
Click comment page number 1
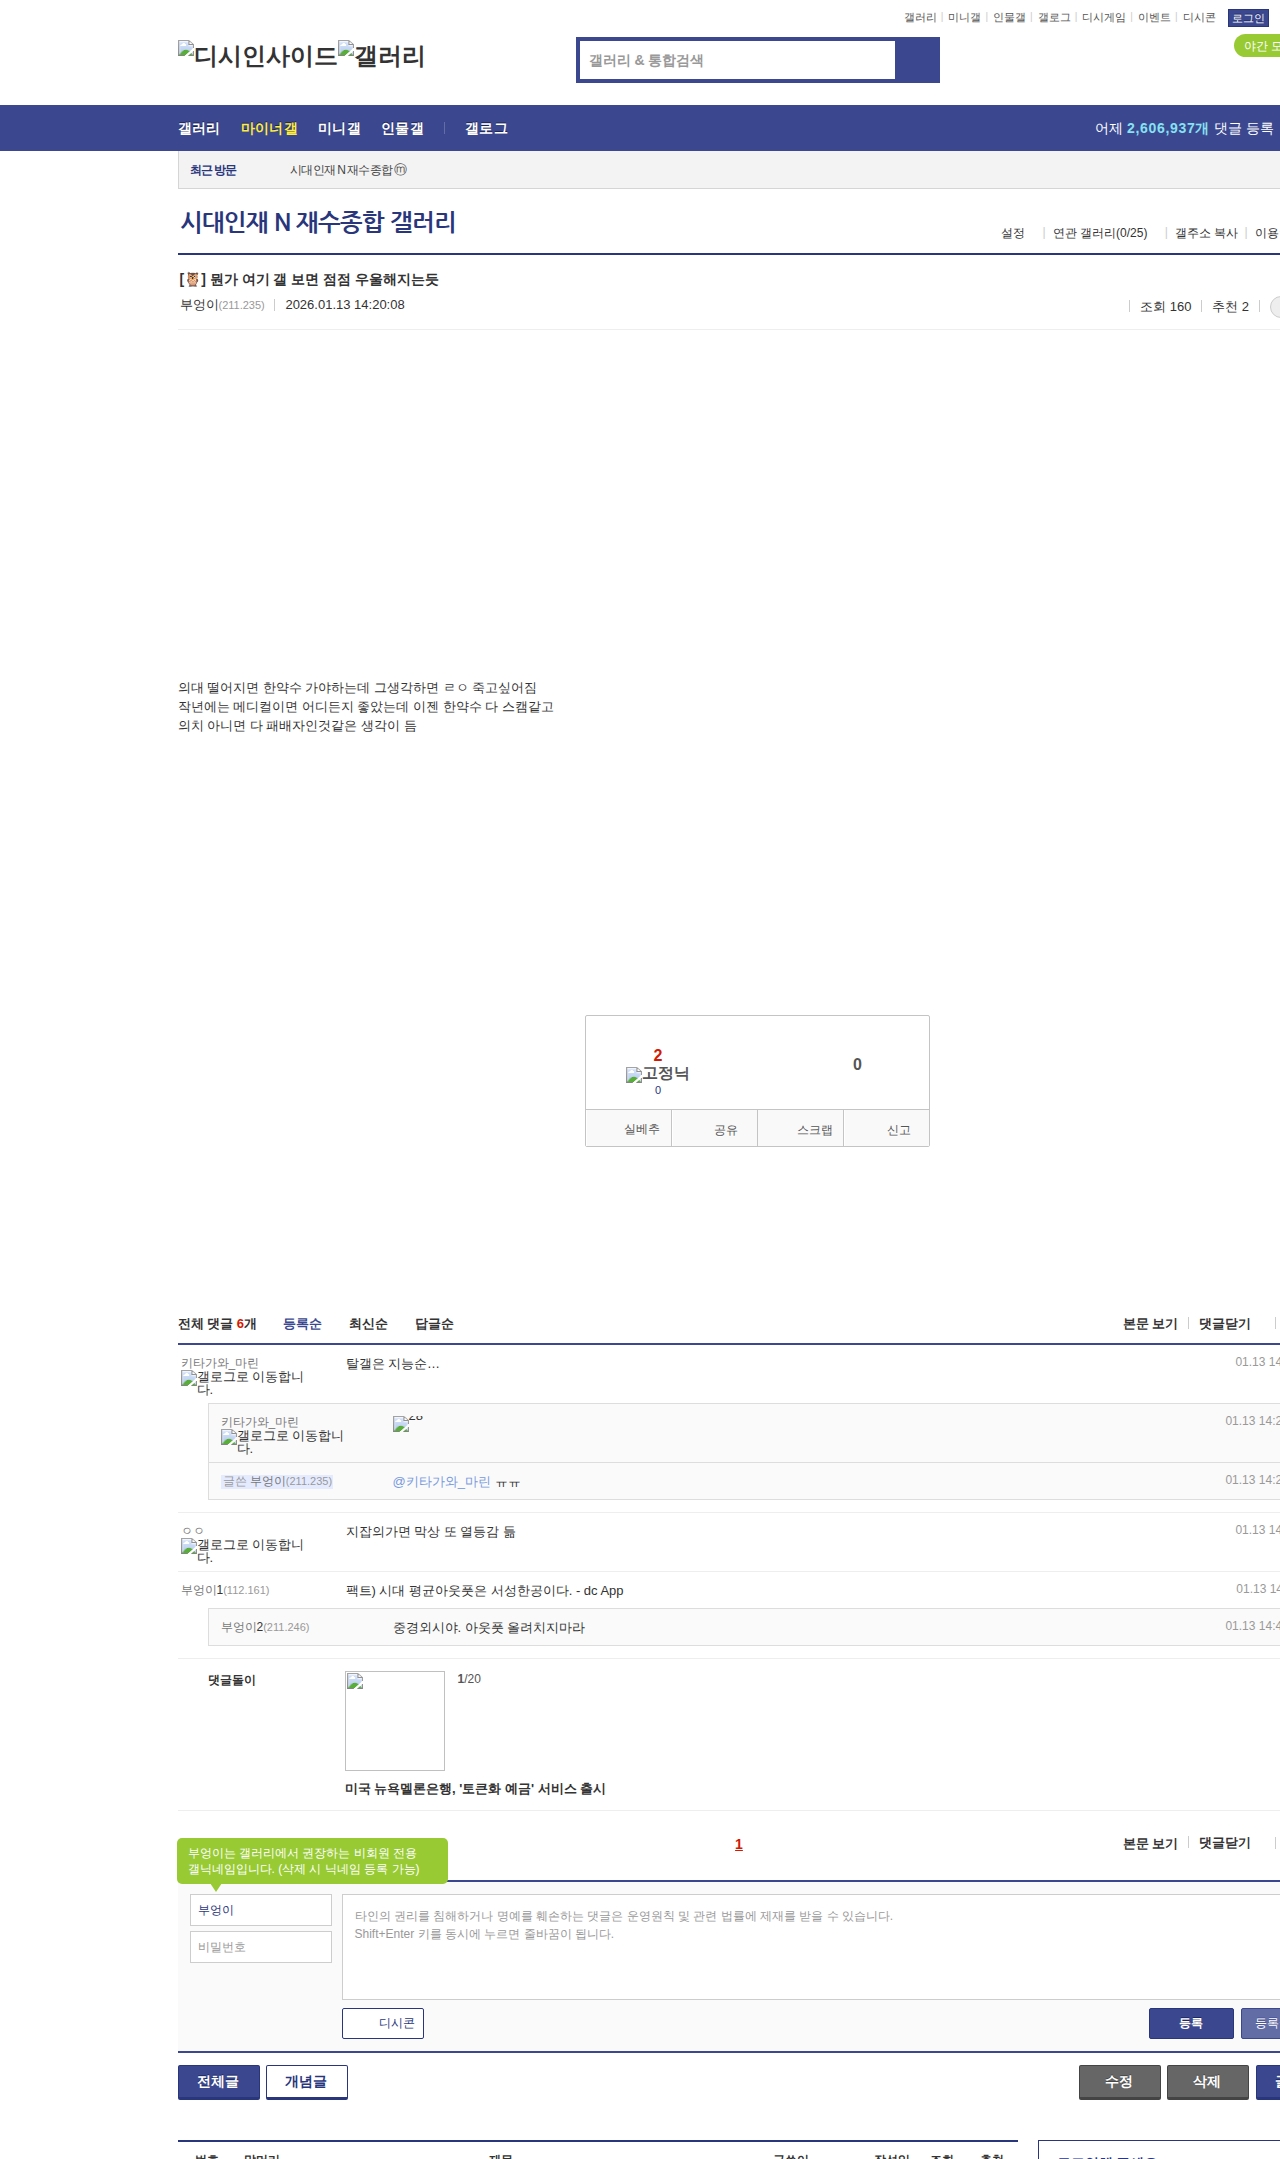[739, 1844]
